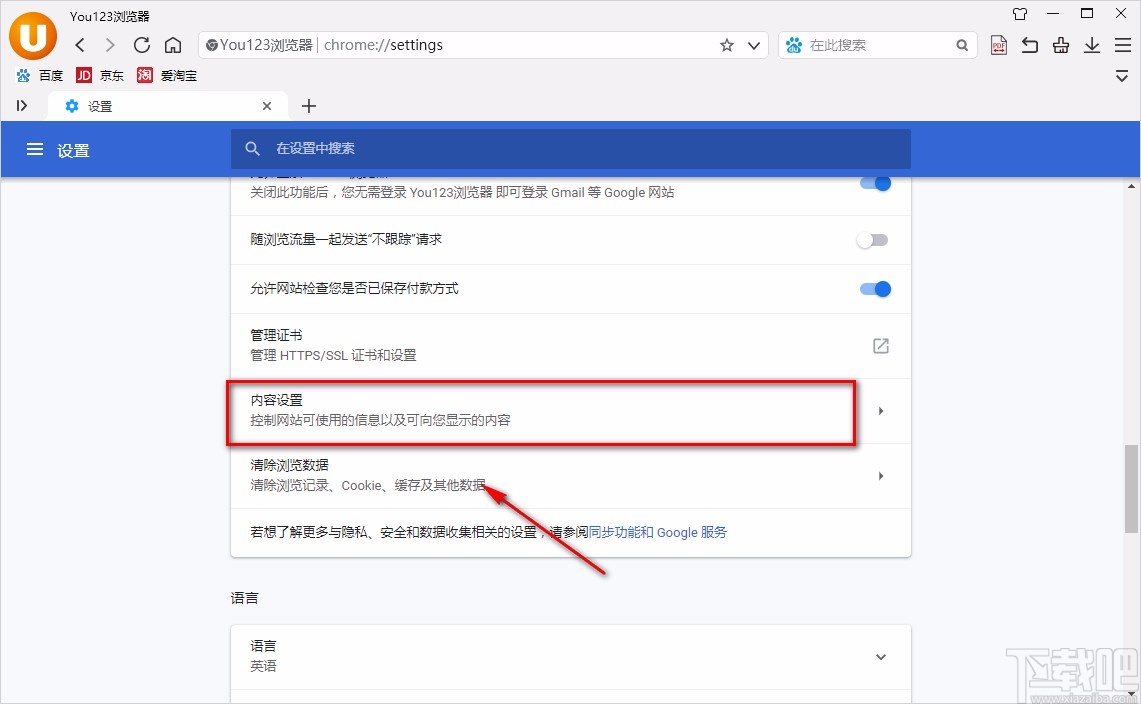Bookmark this page with star icon
The image size is (1141, 704).
point(727,45)
